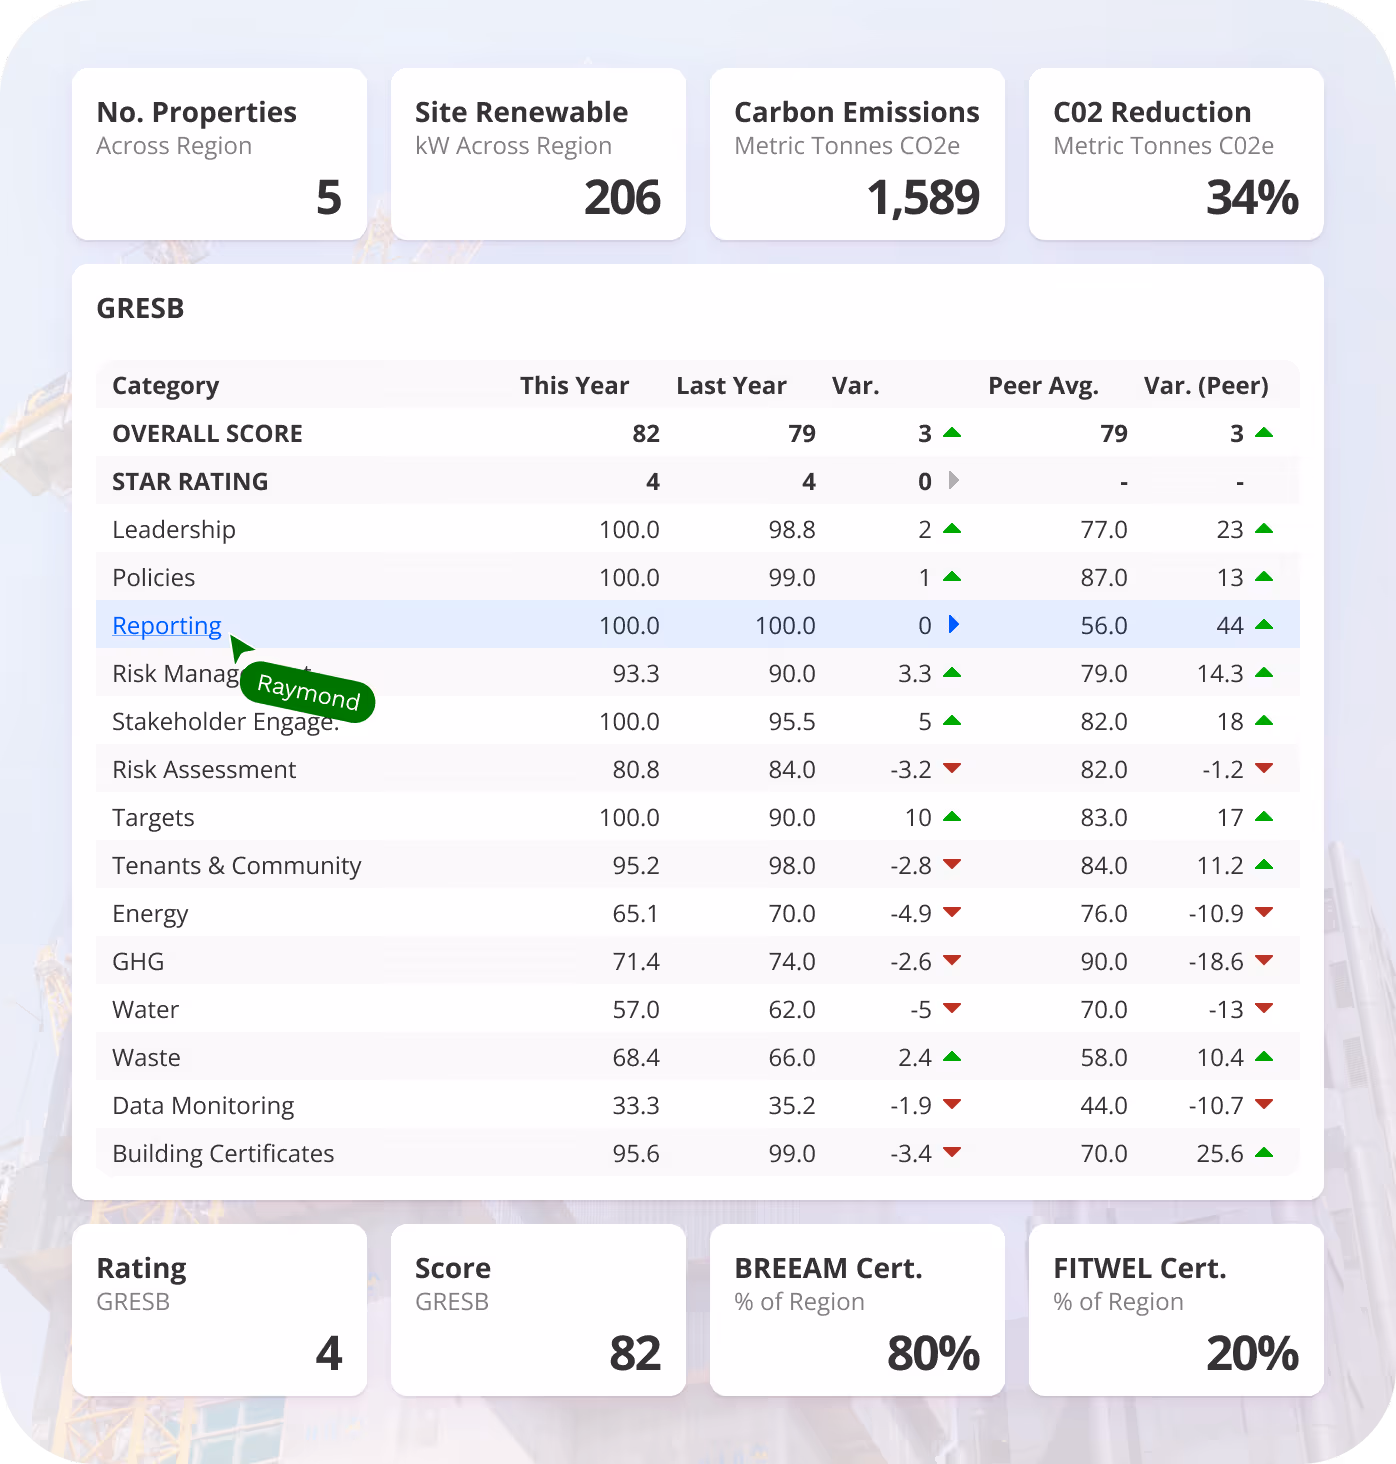Open the Reporting hyperlink
This screenshot has height=1464, width=1396.
point(167,624)
